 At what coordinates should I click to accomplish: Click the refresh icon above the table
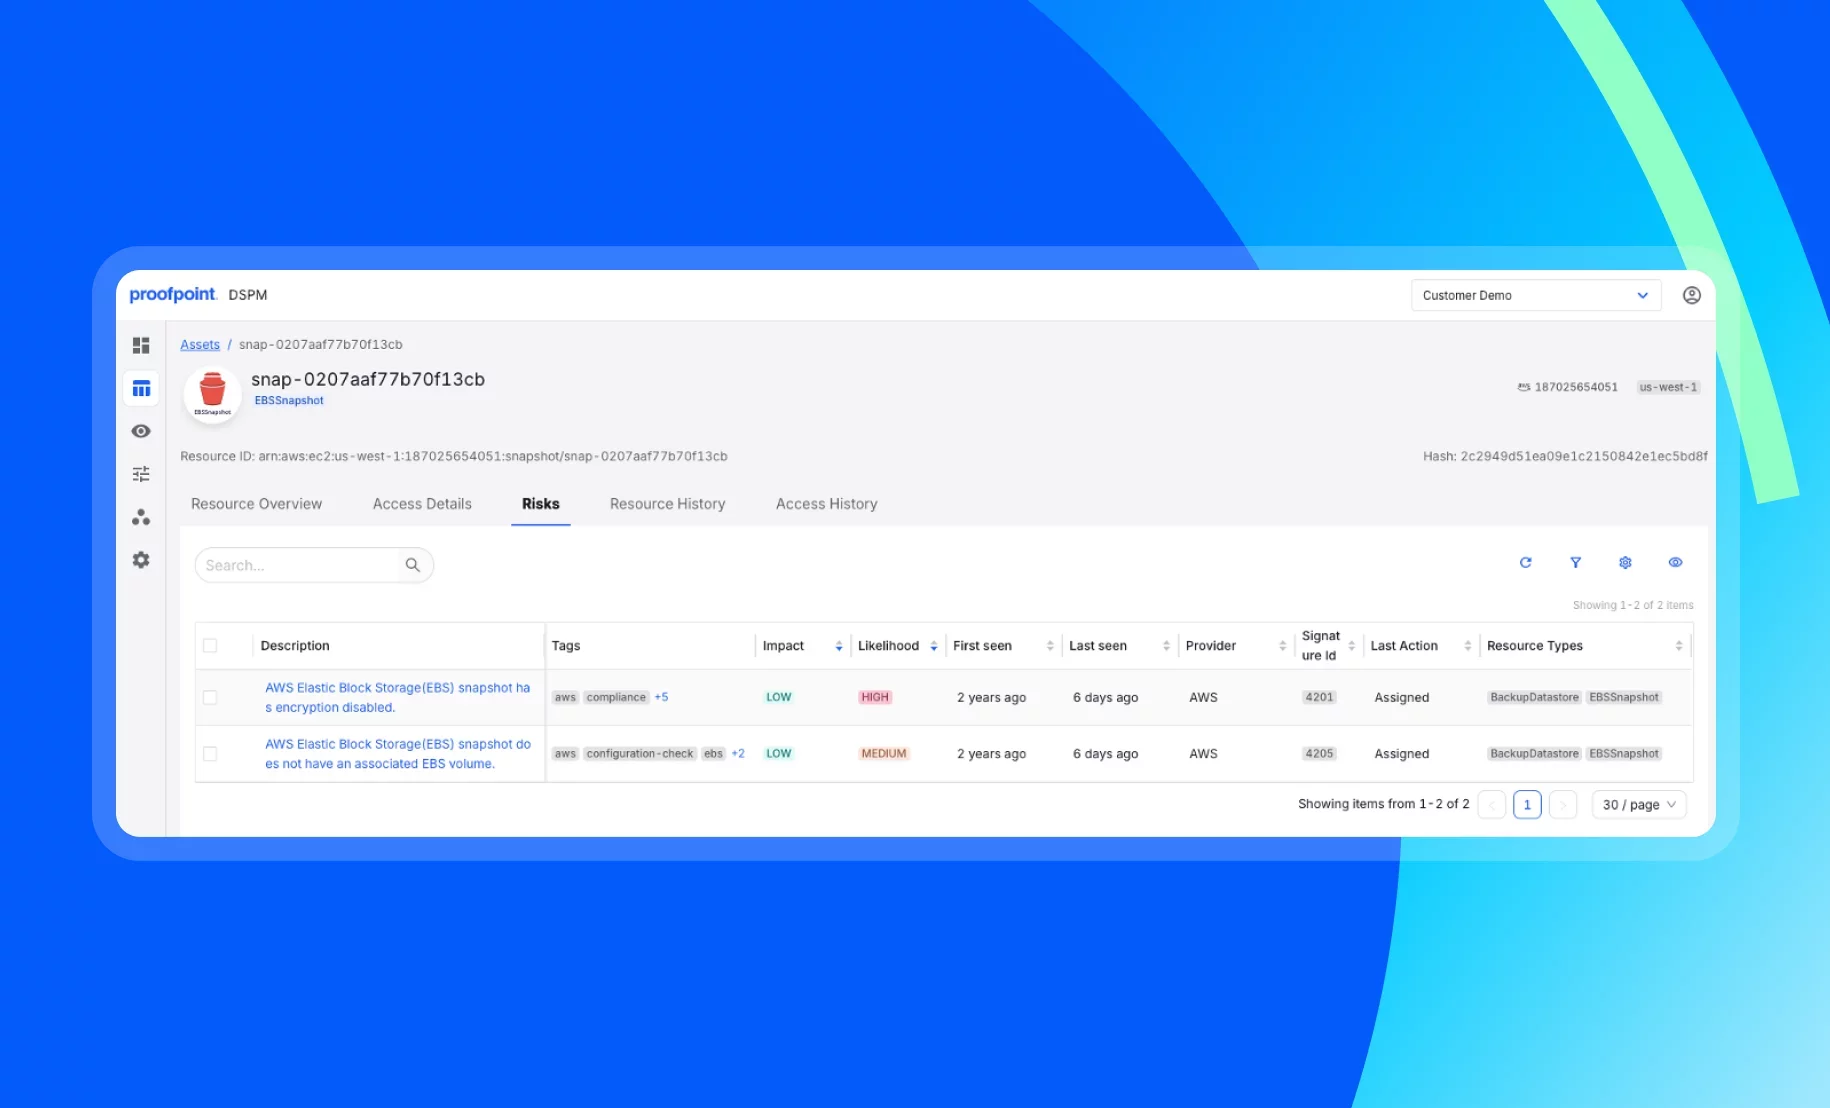coord(1525,563)
